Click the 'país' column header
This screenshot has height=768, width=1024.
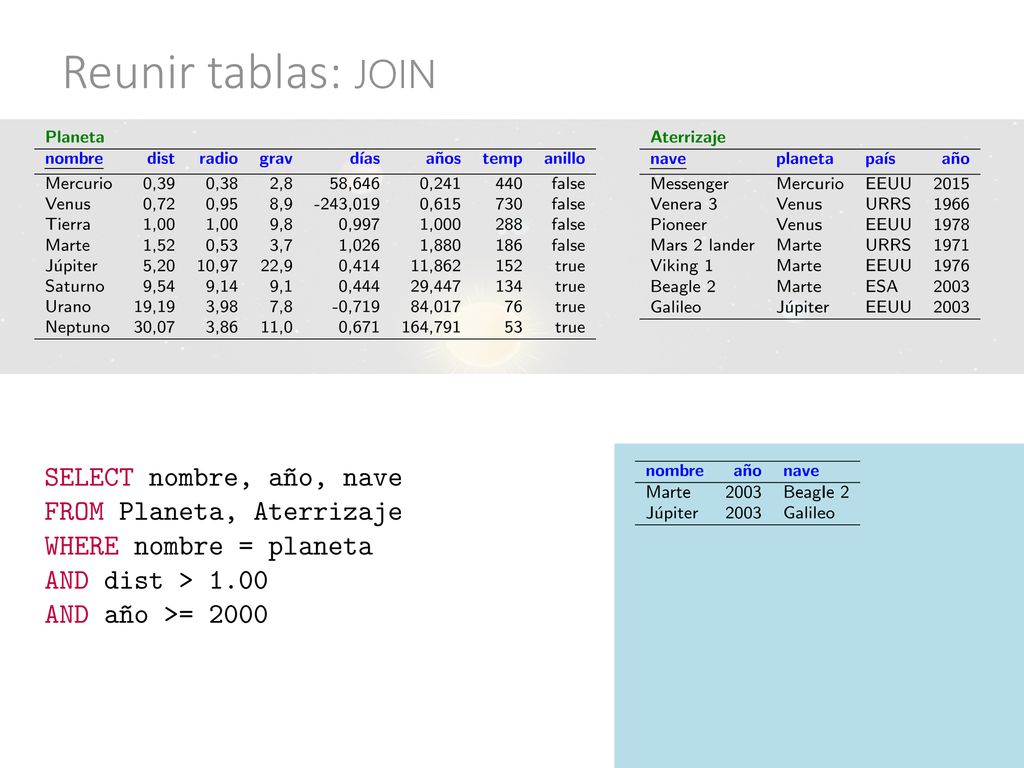880,159
